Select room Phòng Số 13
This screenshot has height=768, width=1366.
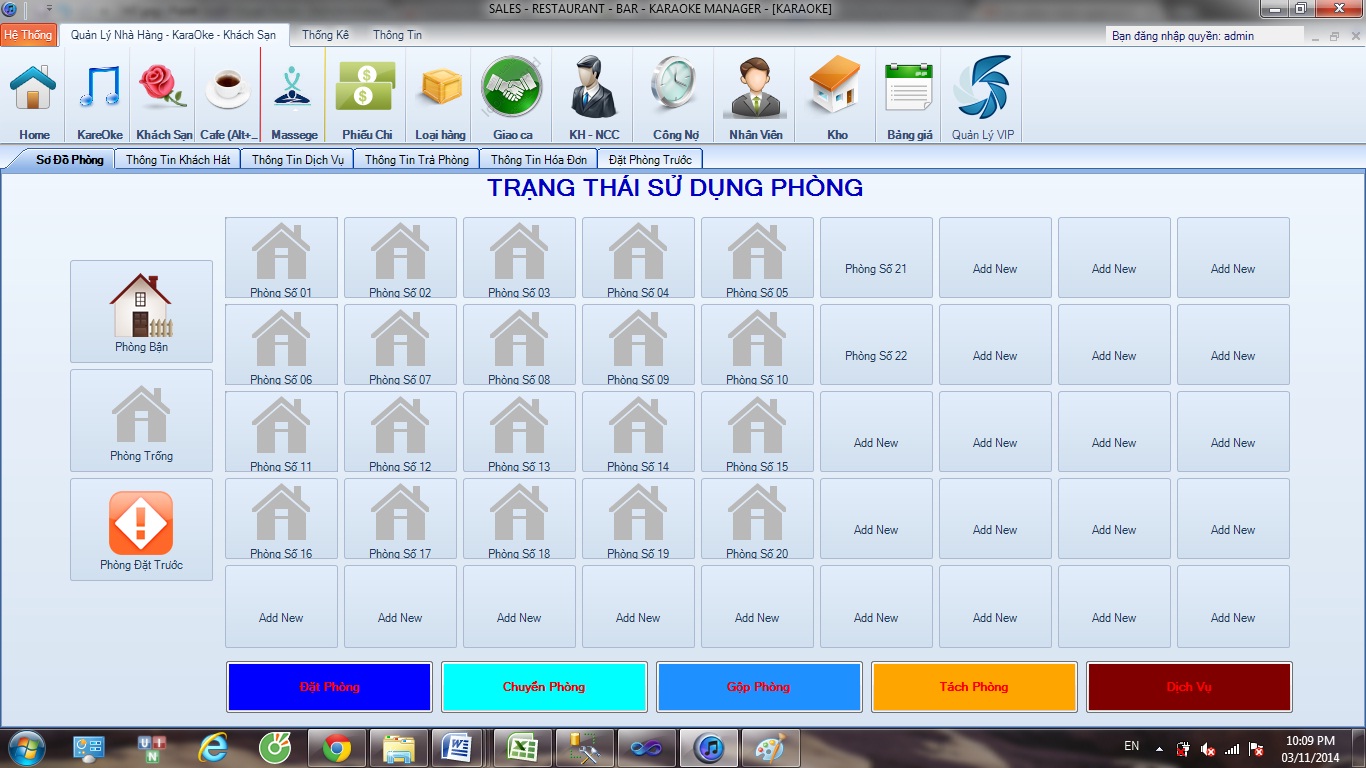click(x=519, y=432)
